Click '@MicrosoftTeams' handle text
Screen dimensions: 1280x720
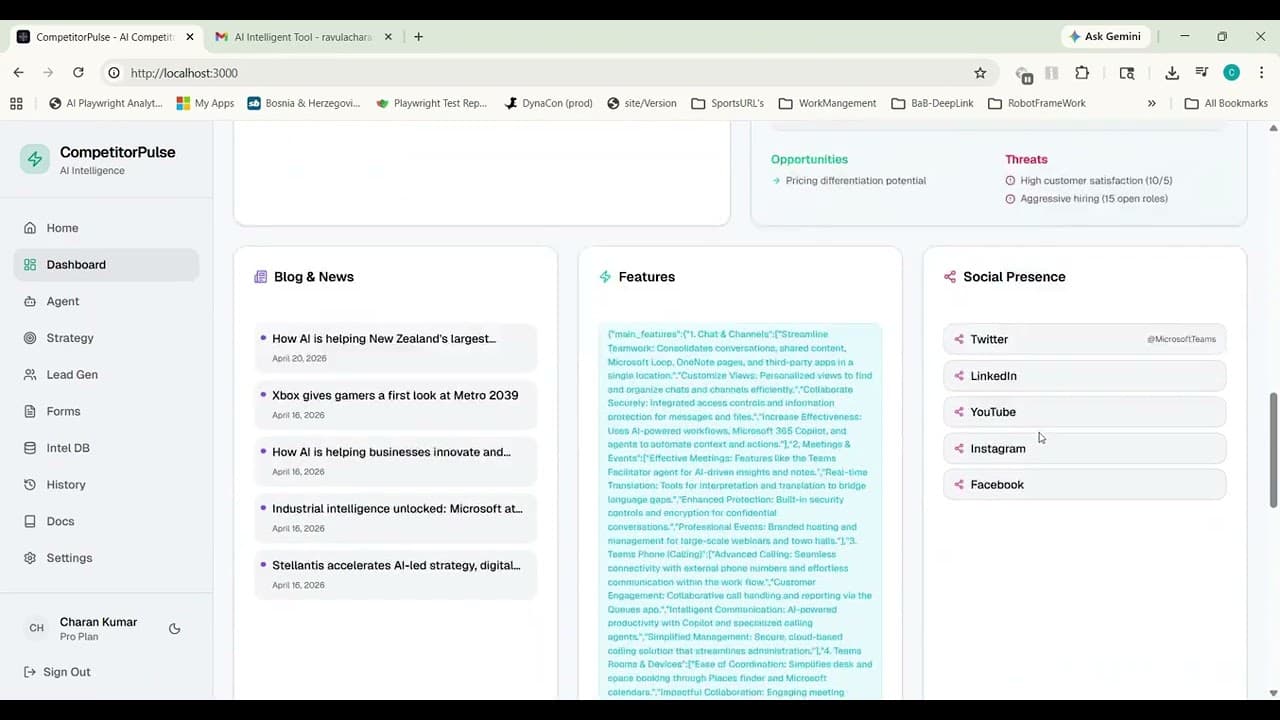coord(1181,339)
